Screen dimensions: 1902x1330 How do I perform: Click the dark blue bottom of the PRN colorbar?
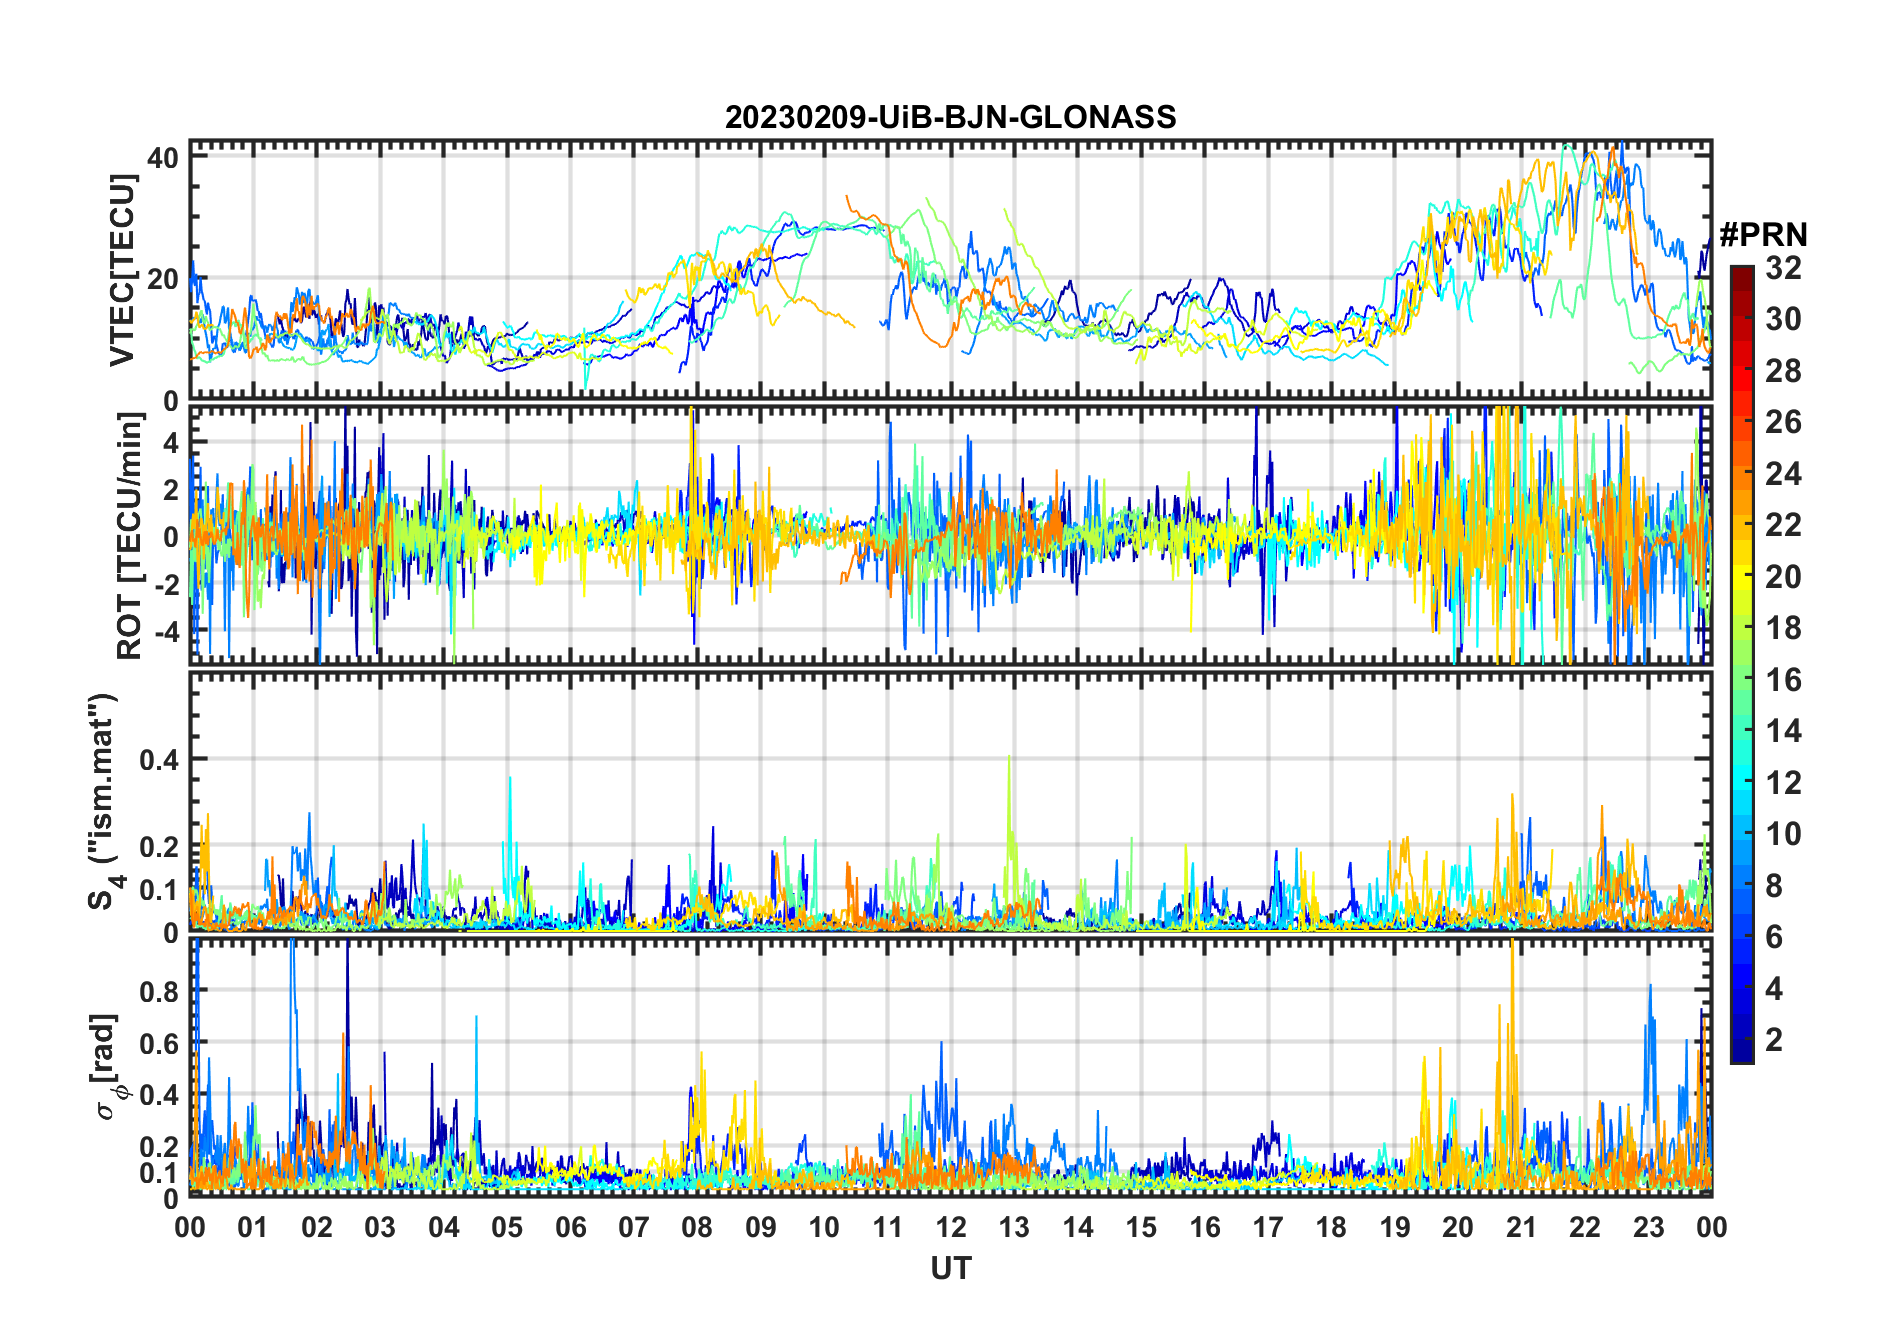(1742, 1050)
